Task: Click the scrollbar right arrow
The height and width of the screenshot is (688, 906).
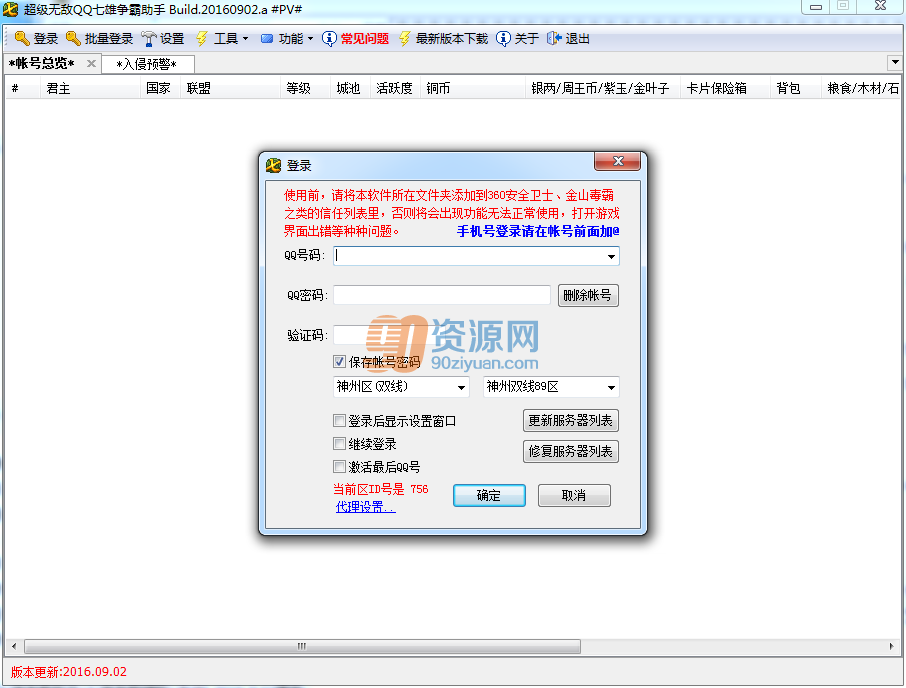Action: pos(892,646)
